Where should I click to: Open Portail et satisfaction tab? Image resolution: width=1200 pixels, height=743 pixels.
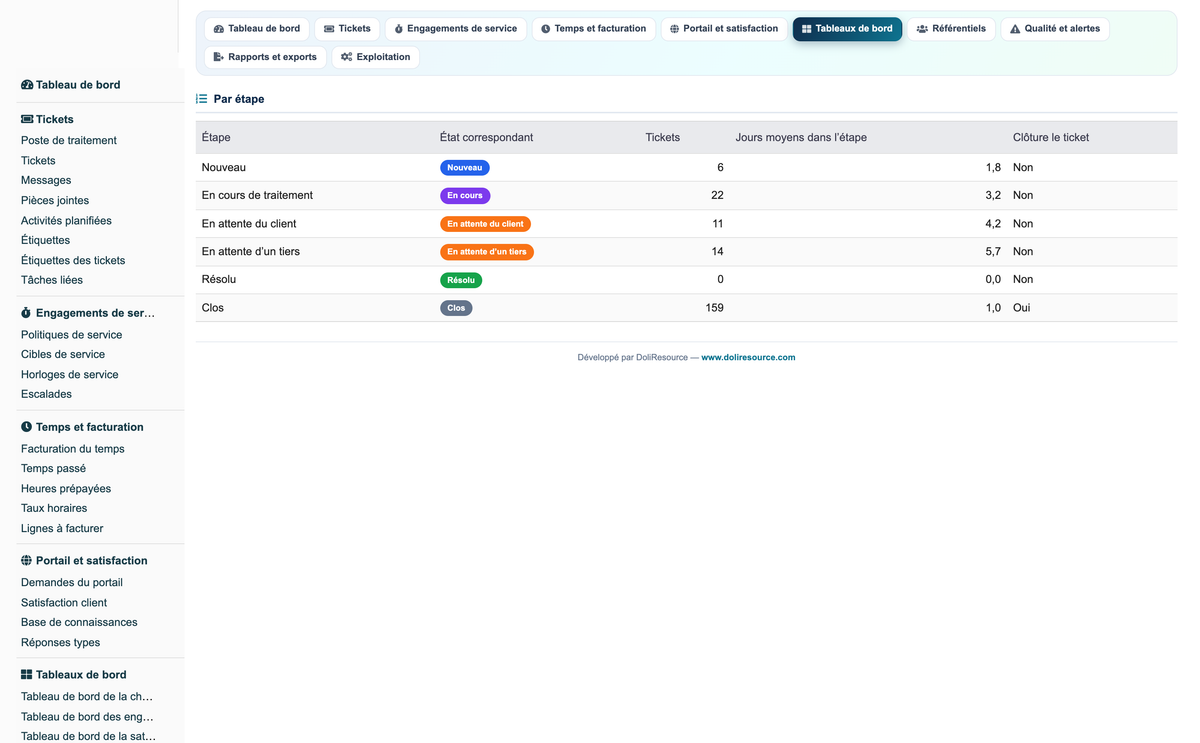(724, 29)
